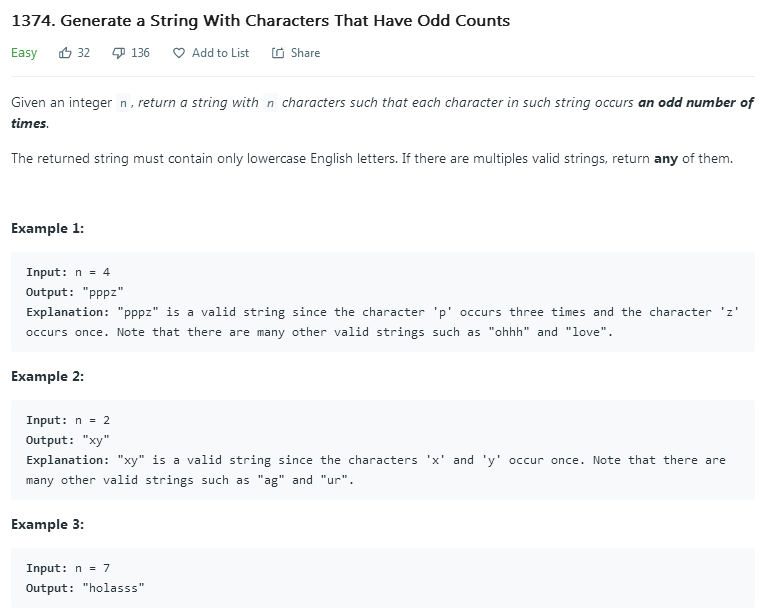Open the Add to List text link
The height and width of the screenshot is (612, 773).
pyautogui.click(x=220, y=53)
